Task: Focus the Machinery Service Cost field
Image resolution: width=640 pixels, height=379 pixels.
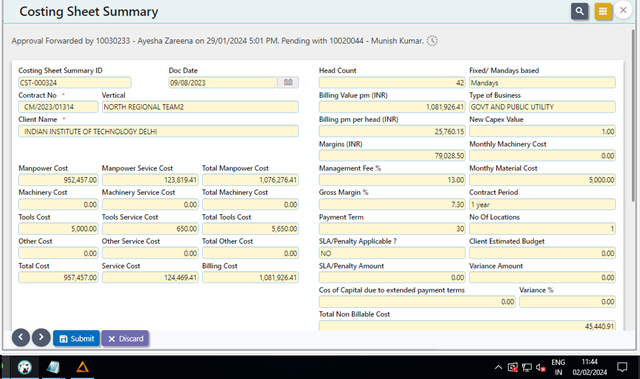Action: click(x=150, y=204)
